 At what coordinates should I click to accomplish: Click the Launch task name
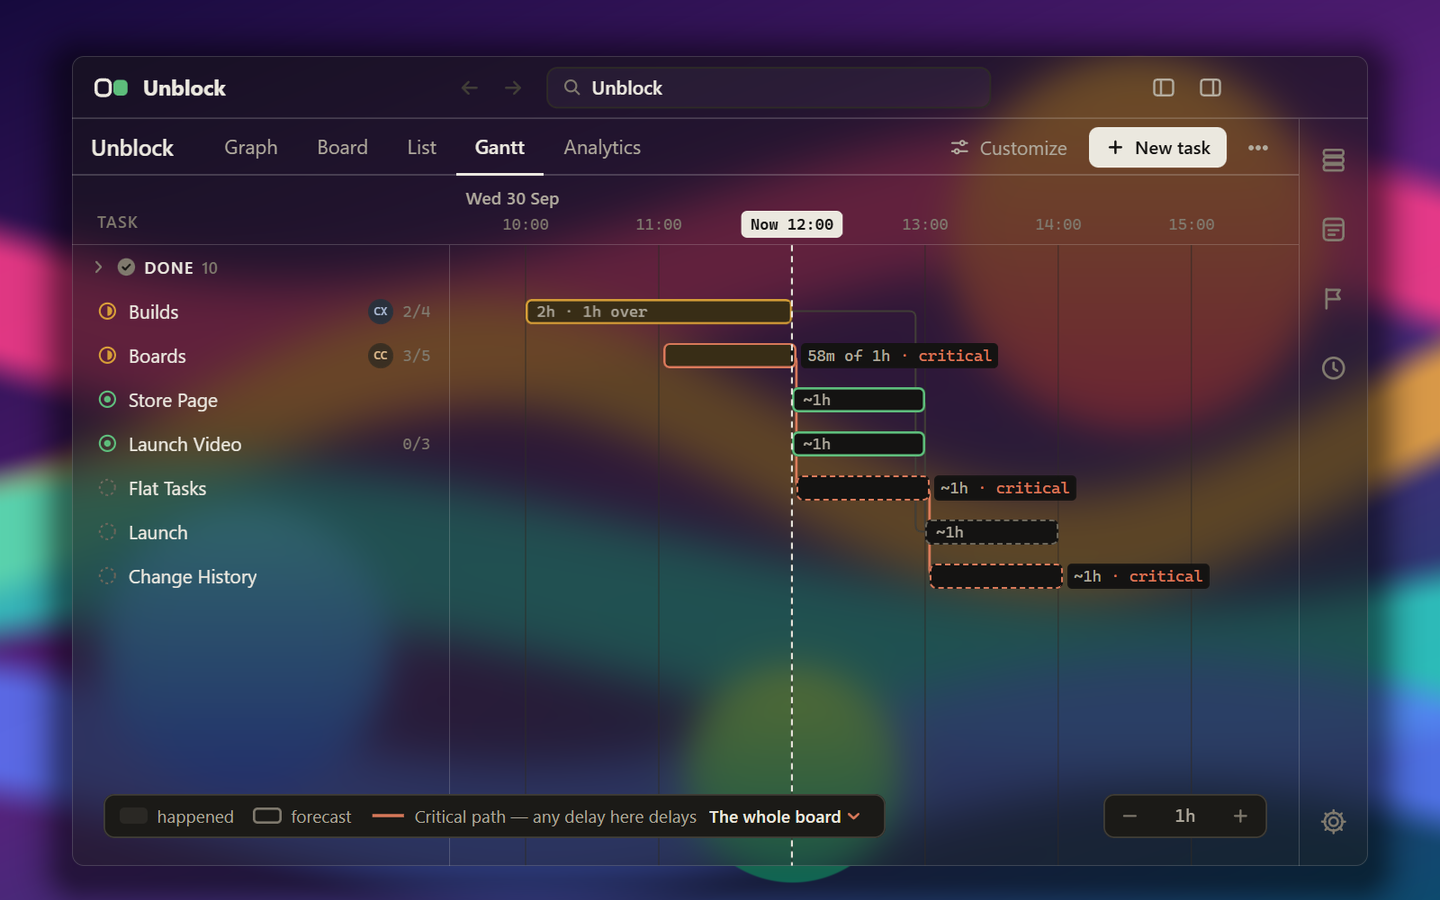[158, 532]
